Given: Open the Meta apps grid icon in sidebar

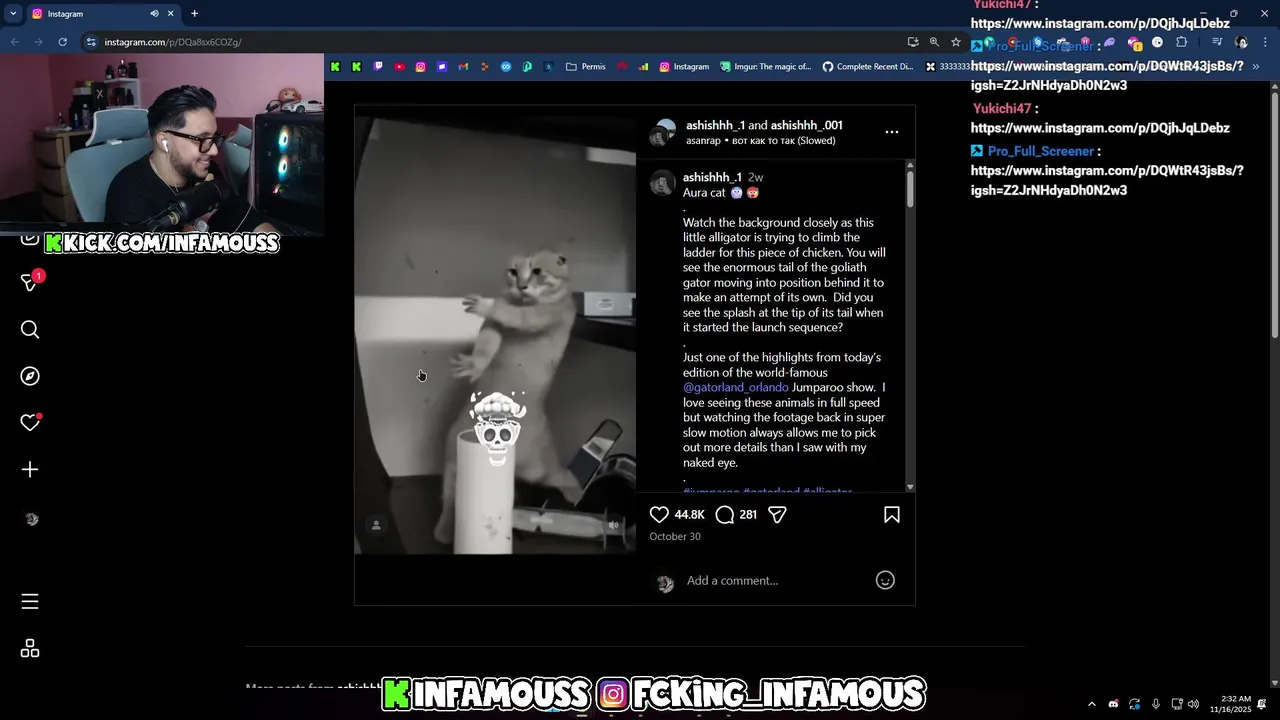Looking at the screenshot, I should 30,649.
